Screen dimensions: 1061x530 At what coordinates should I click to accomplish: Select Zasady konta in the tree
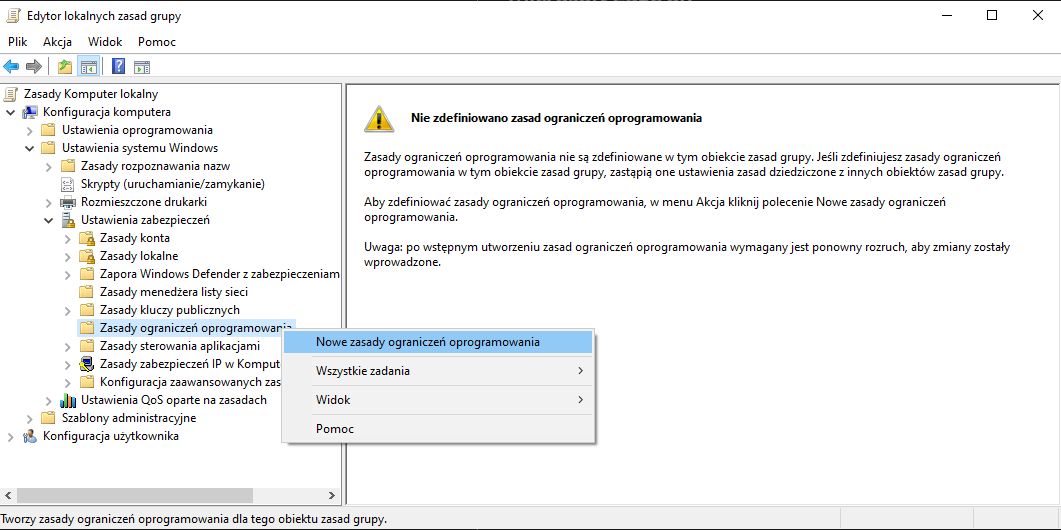(134, 238)
